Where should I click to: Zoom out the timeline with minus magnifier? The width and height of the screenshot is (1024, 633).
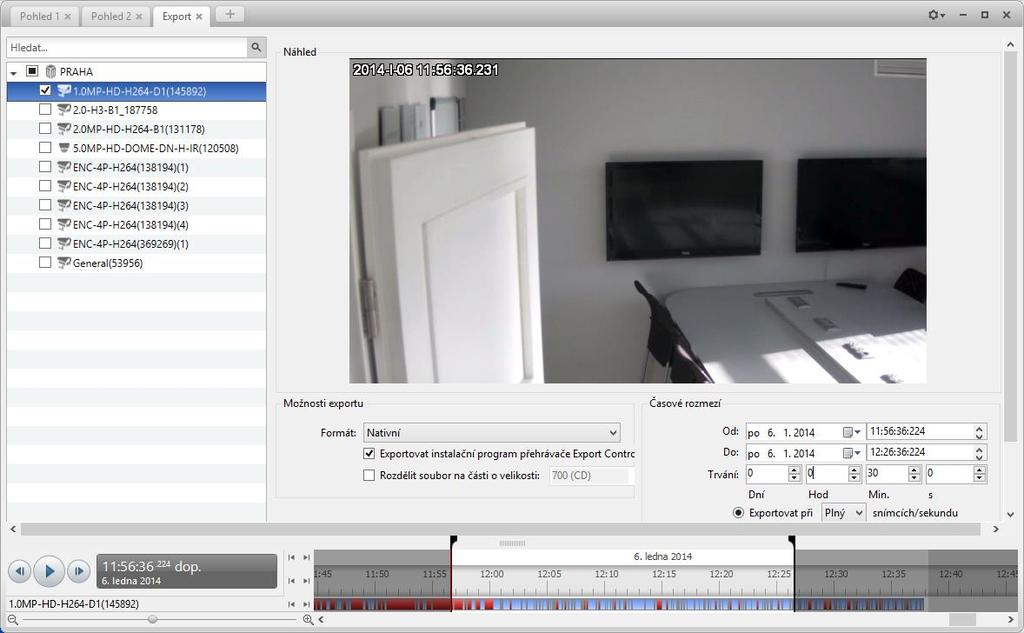point(12,619)
